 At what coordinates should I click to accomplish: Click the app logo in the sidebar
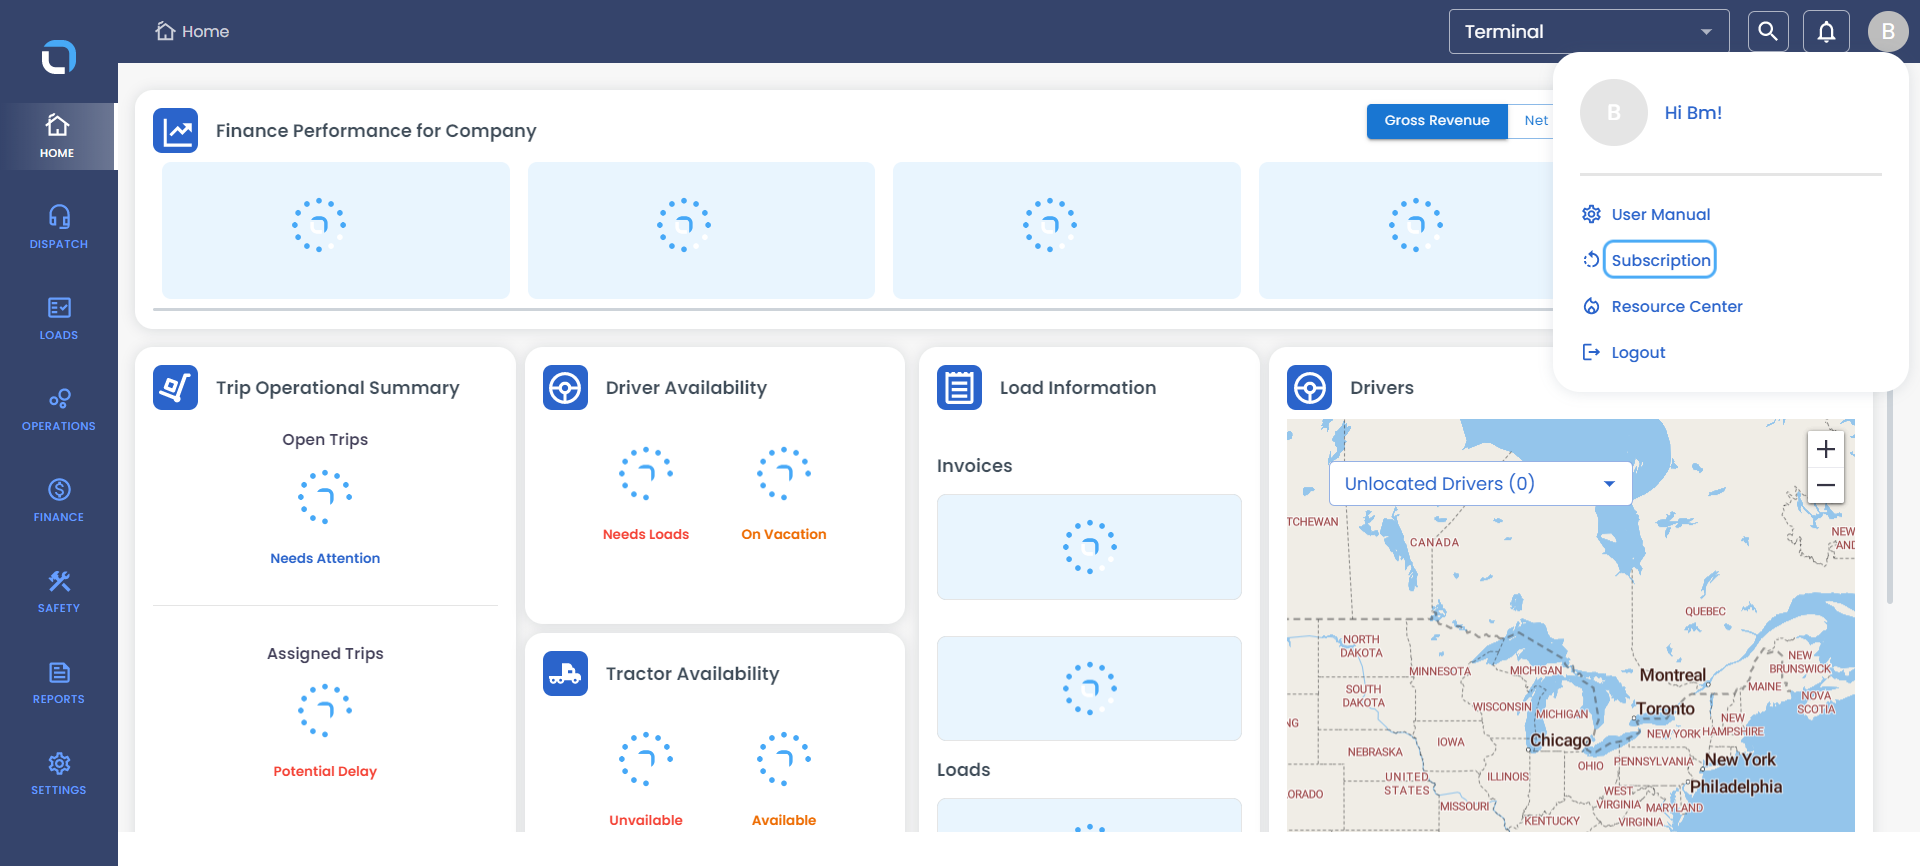point(58,57)
